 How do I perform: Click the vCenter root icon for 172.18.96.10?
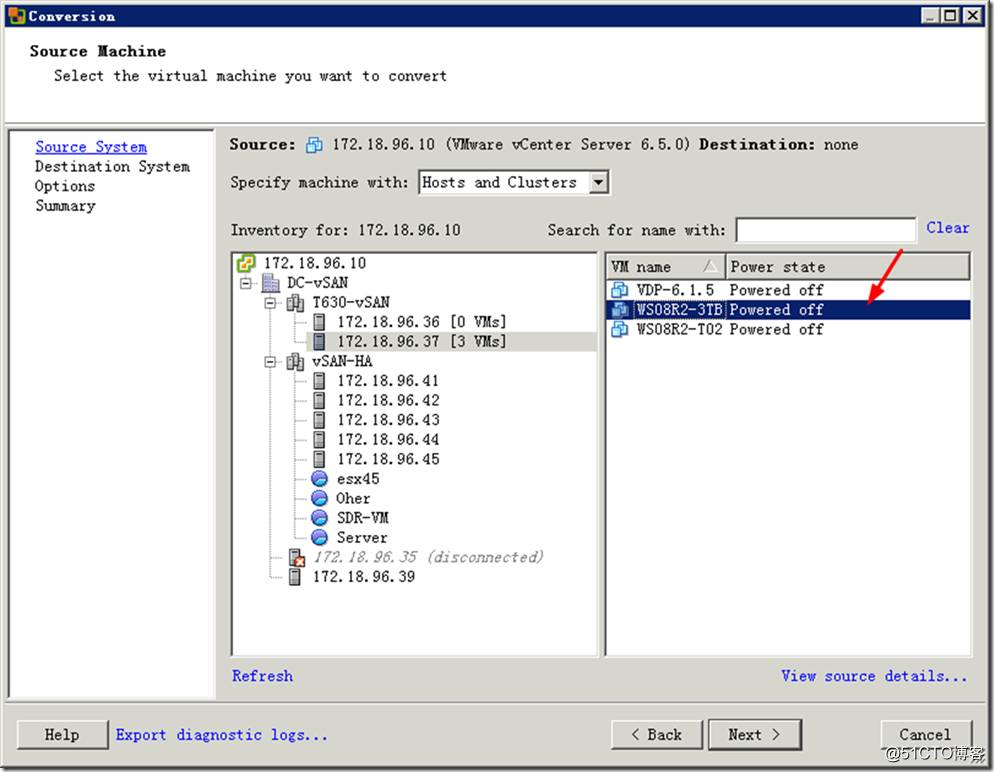pos(246,263)
